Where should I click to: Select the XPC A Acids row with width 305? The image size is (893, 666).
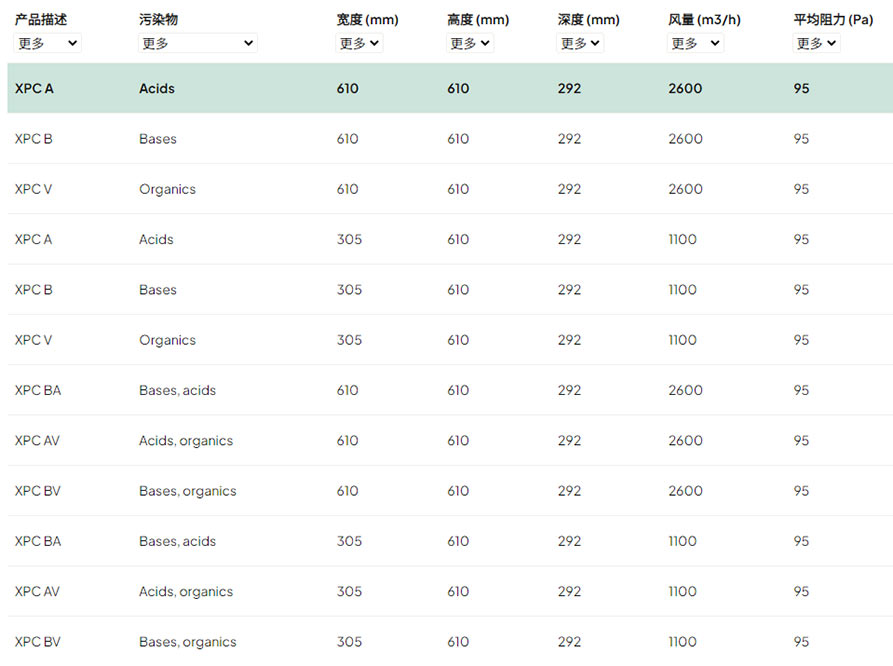(x=450, y=239)
